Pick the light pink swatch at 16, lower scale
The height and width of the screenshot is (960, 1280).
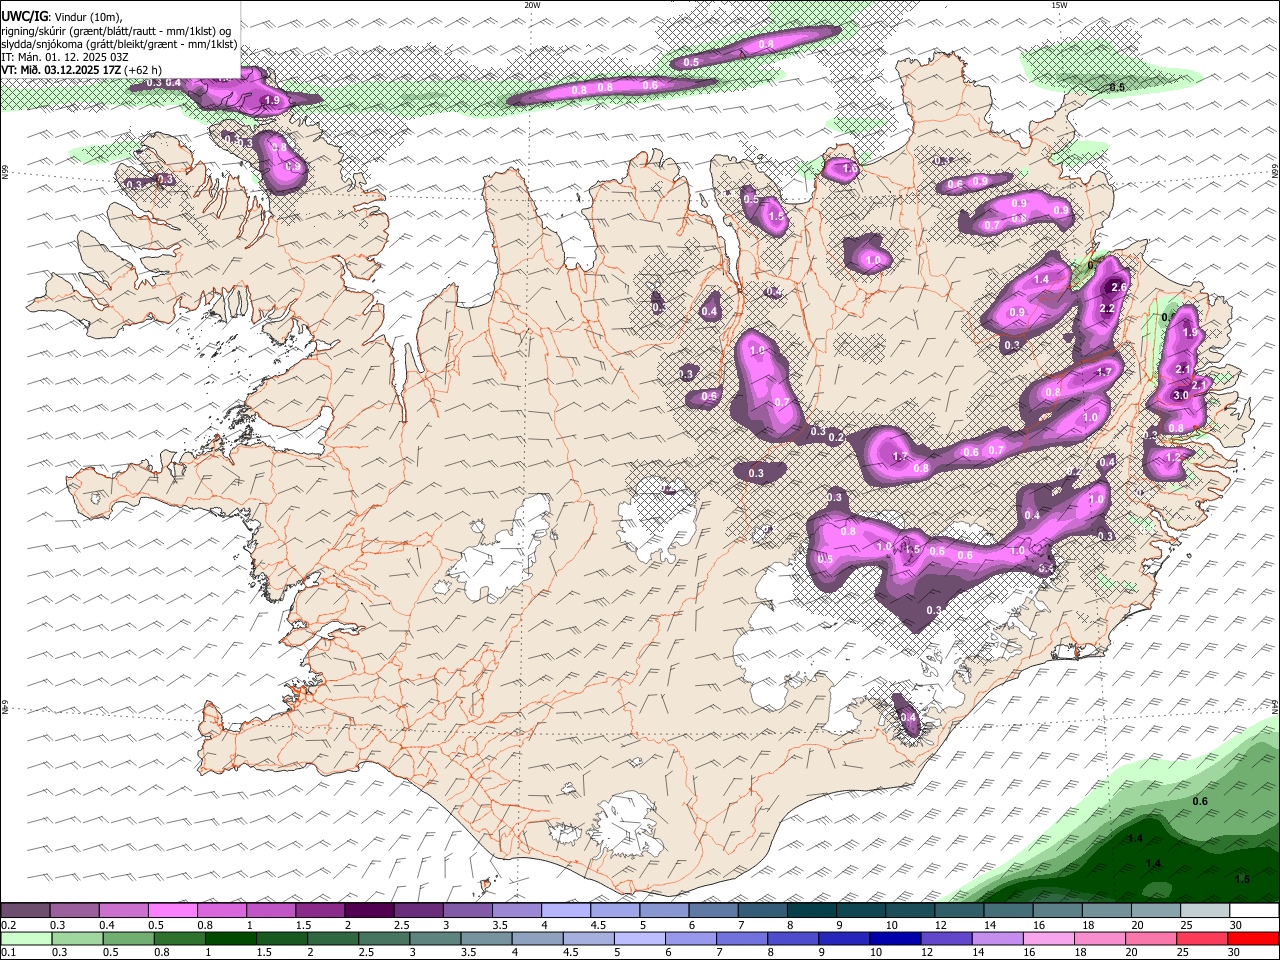point(1048,939)
